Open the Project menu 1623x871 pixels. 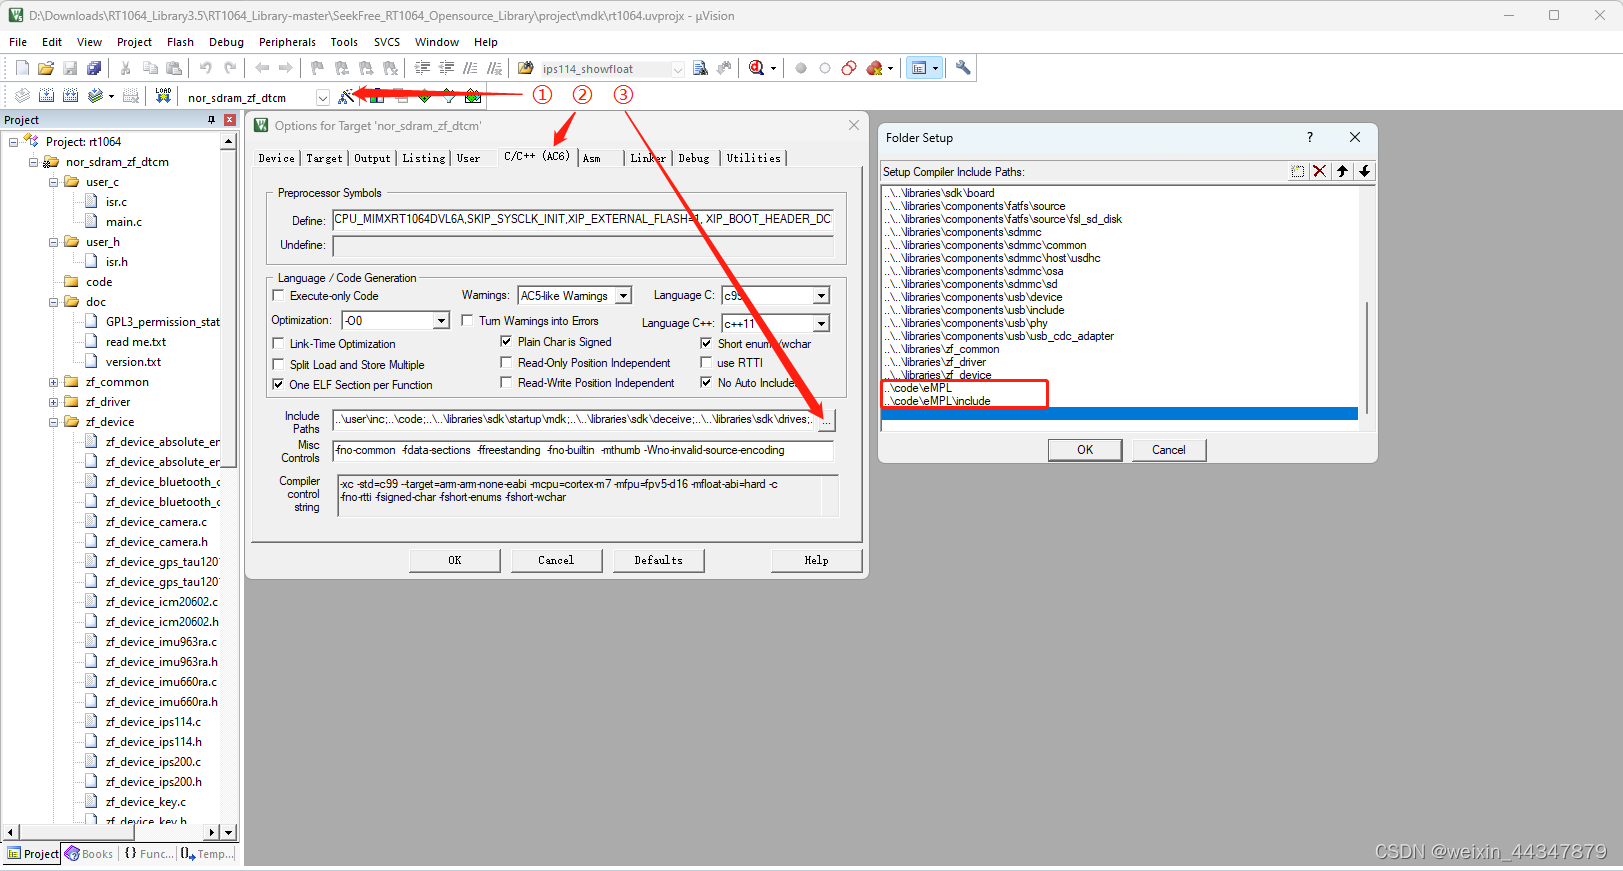click(x=134, y=42)
